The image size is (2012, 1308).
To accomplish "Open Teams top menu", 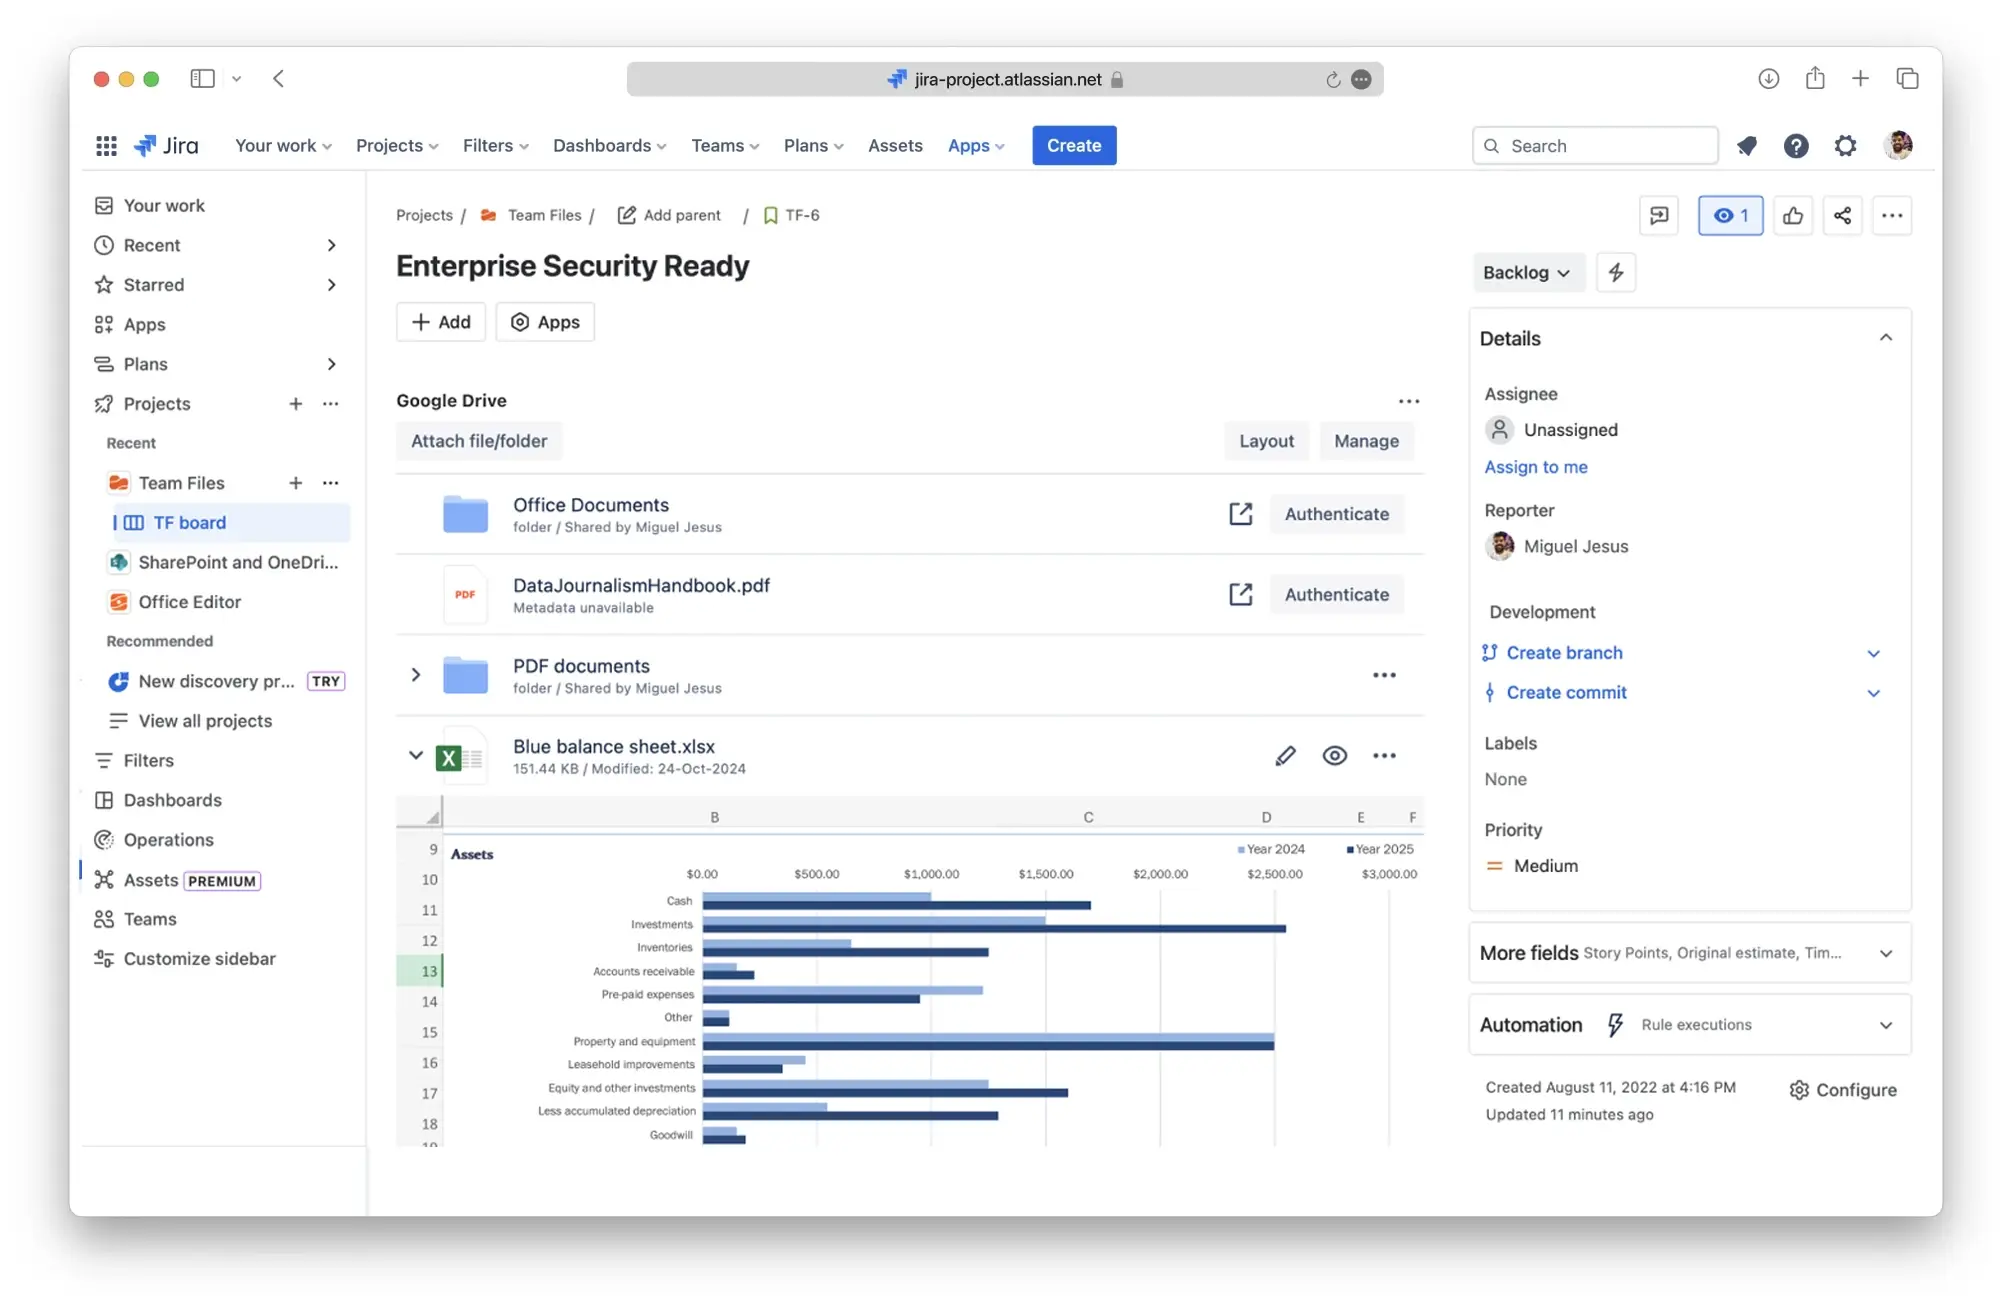I will coord(725,146).
